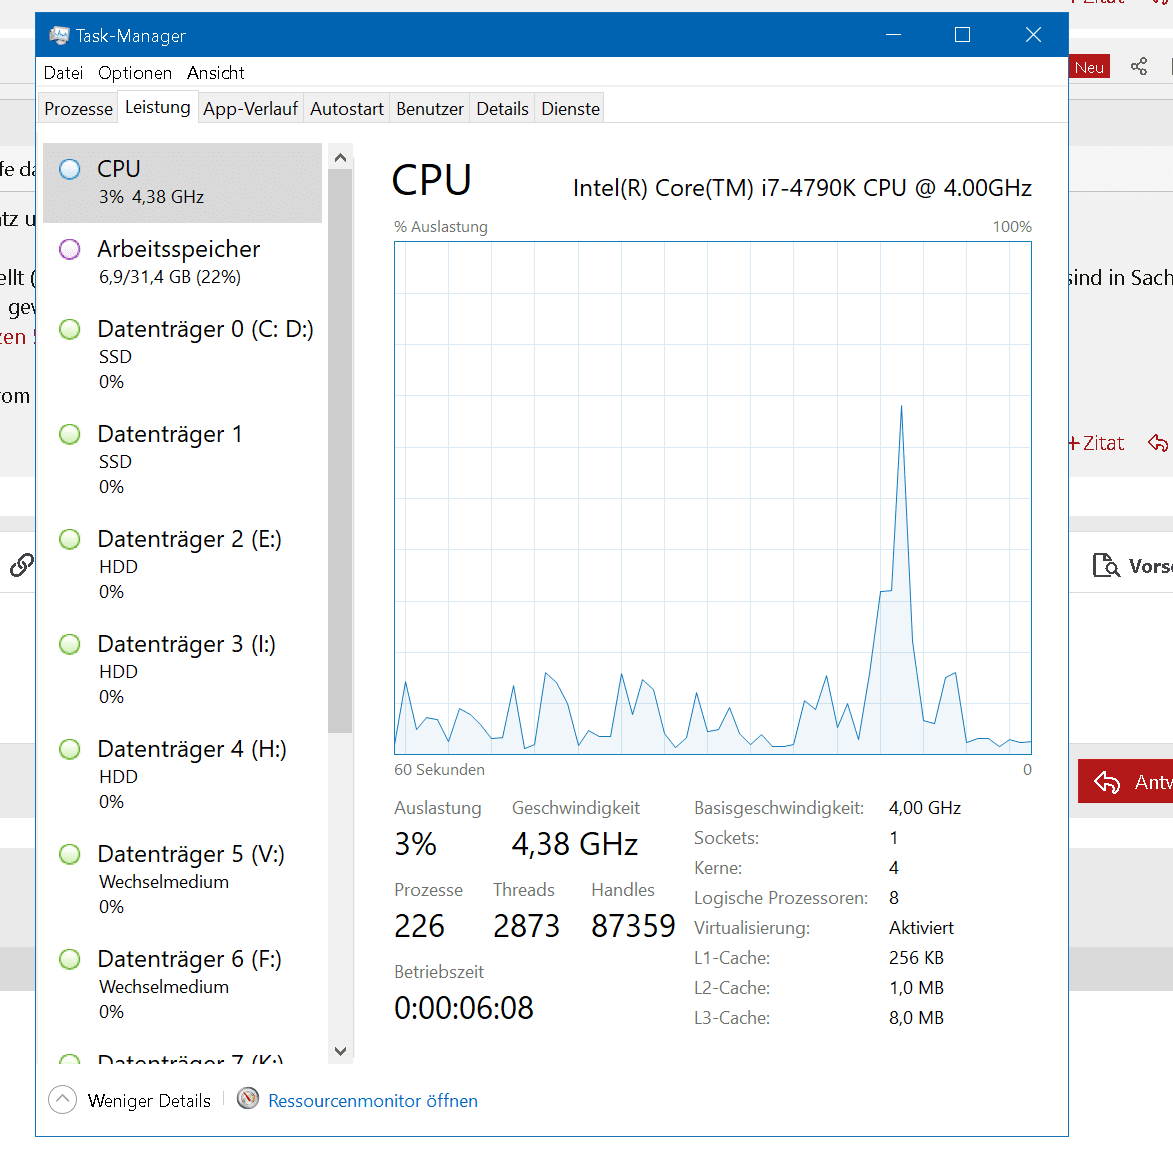Click sidebar scrollbar down arrow

coord(340,1051)
